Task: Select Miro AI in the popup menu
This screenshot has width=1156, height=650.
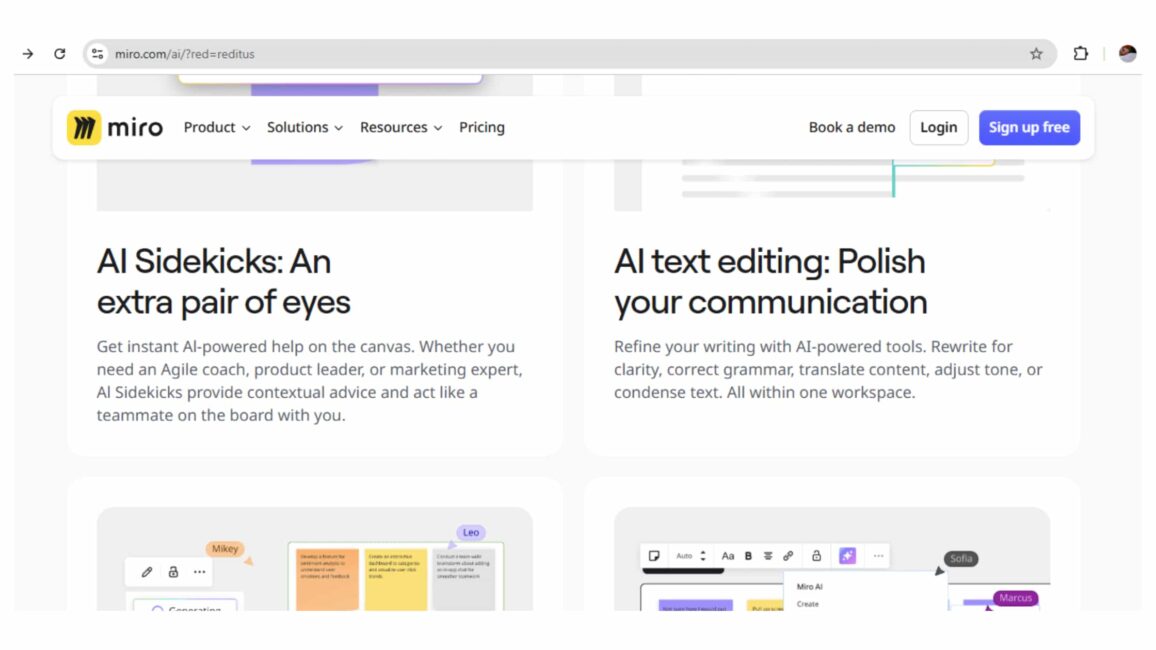Action: click(809, 587)
